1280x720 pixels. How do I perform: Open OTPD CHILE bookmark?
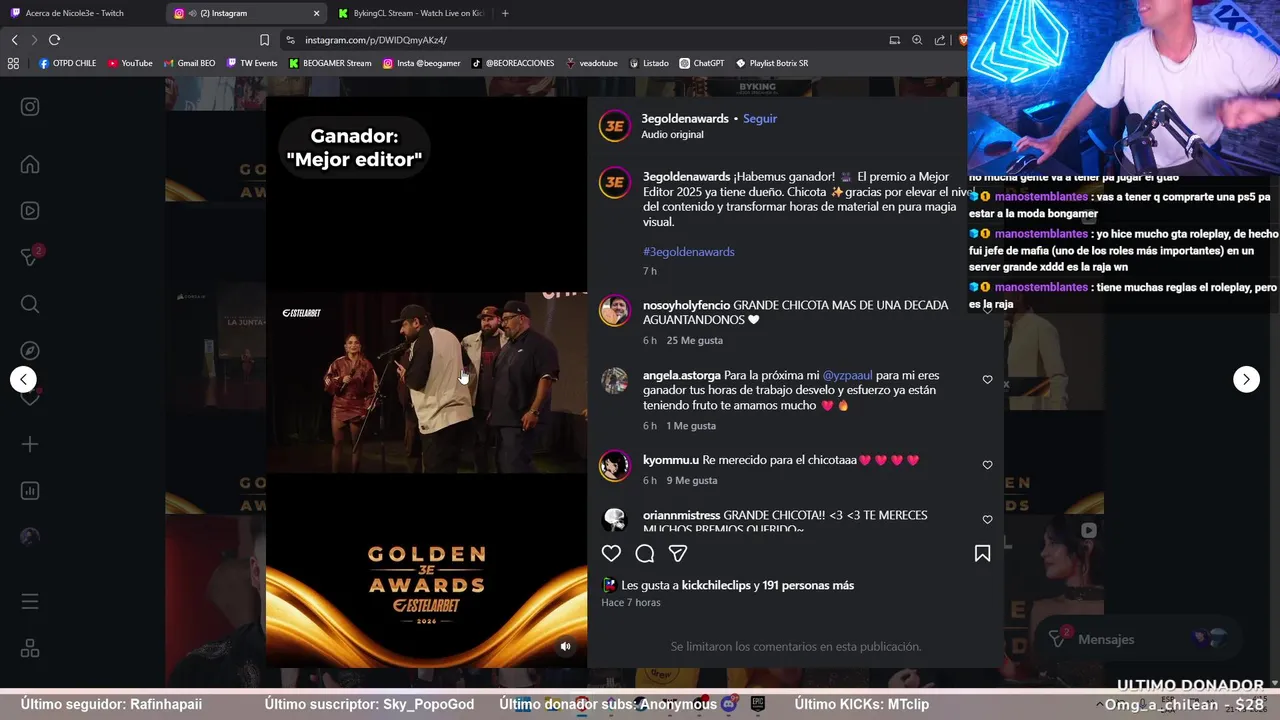pos(68,63)
